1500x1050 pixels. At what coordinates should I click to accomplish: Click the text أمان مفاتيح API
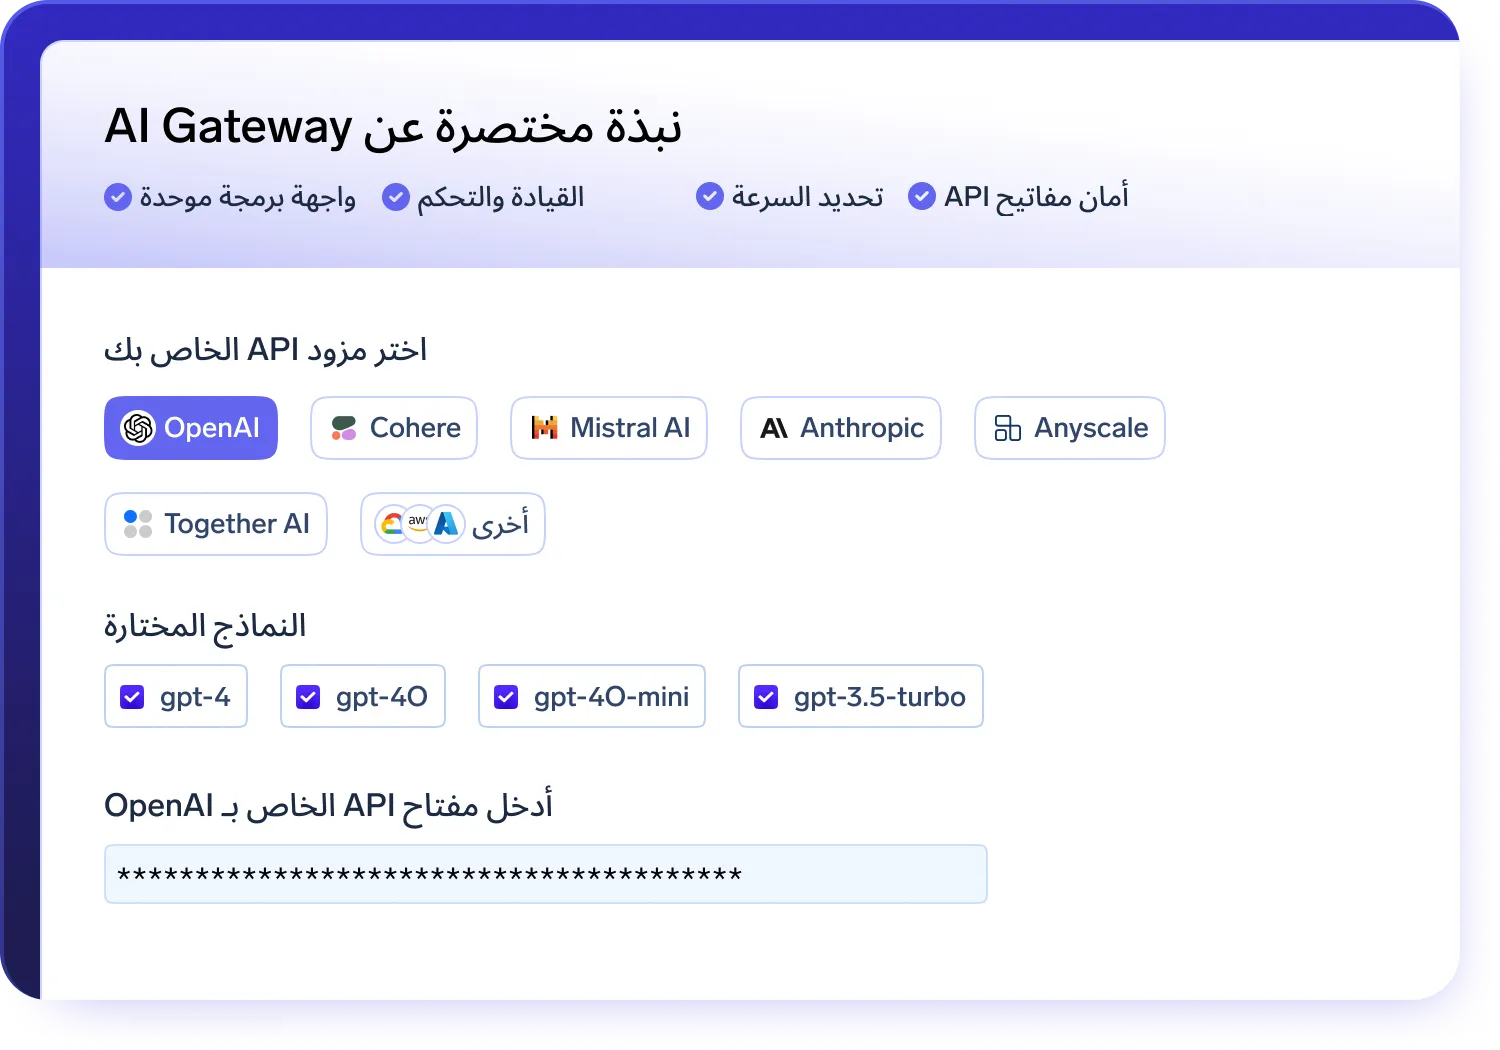[x=1036, y=197]
